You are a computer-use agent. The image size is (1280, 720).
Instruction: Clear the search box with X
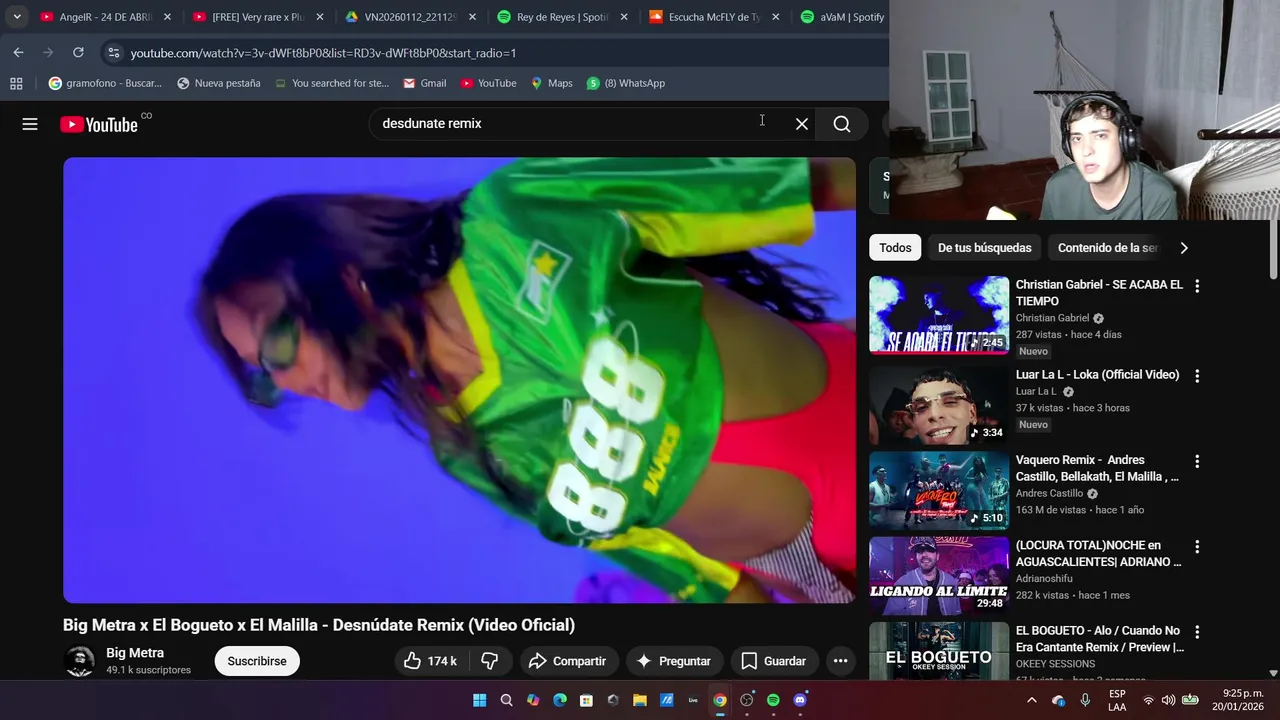(802, 124)
